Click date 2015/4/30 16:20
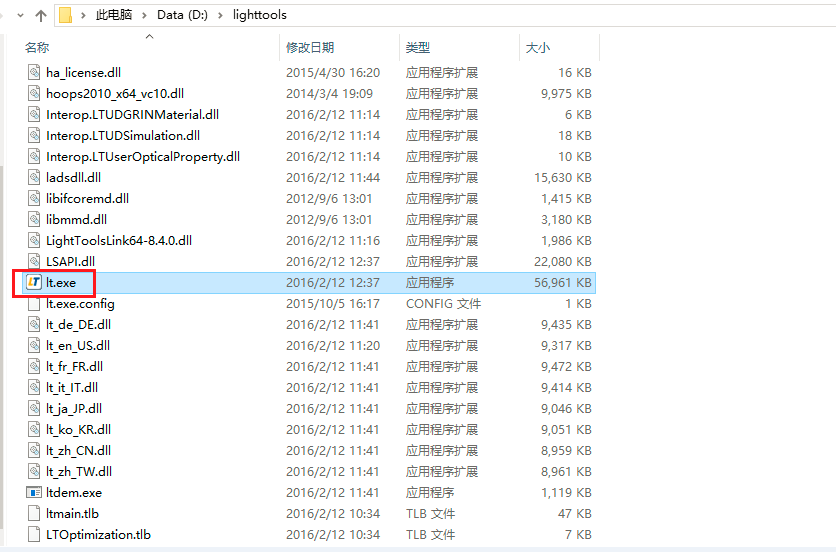836x552 pixels. 333,73
